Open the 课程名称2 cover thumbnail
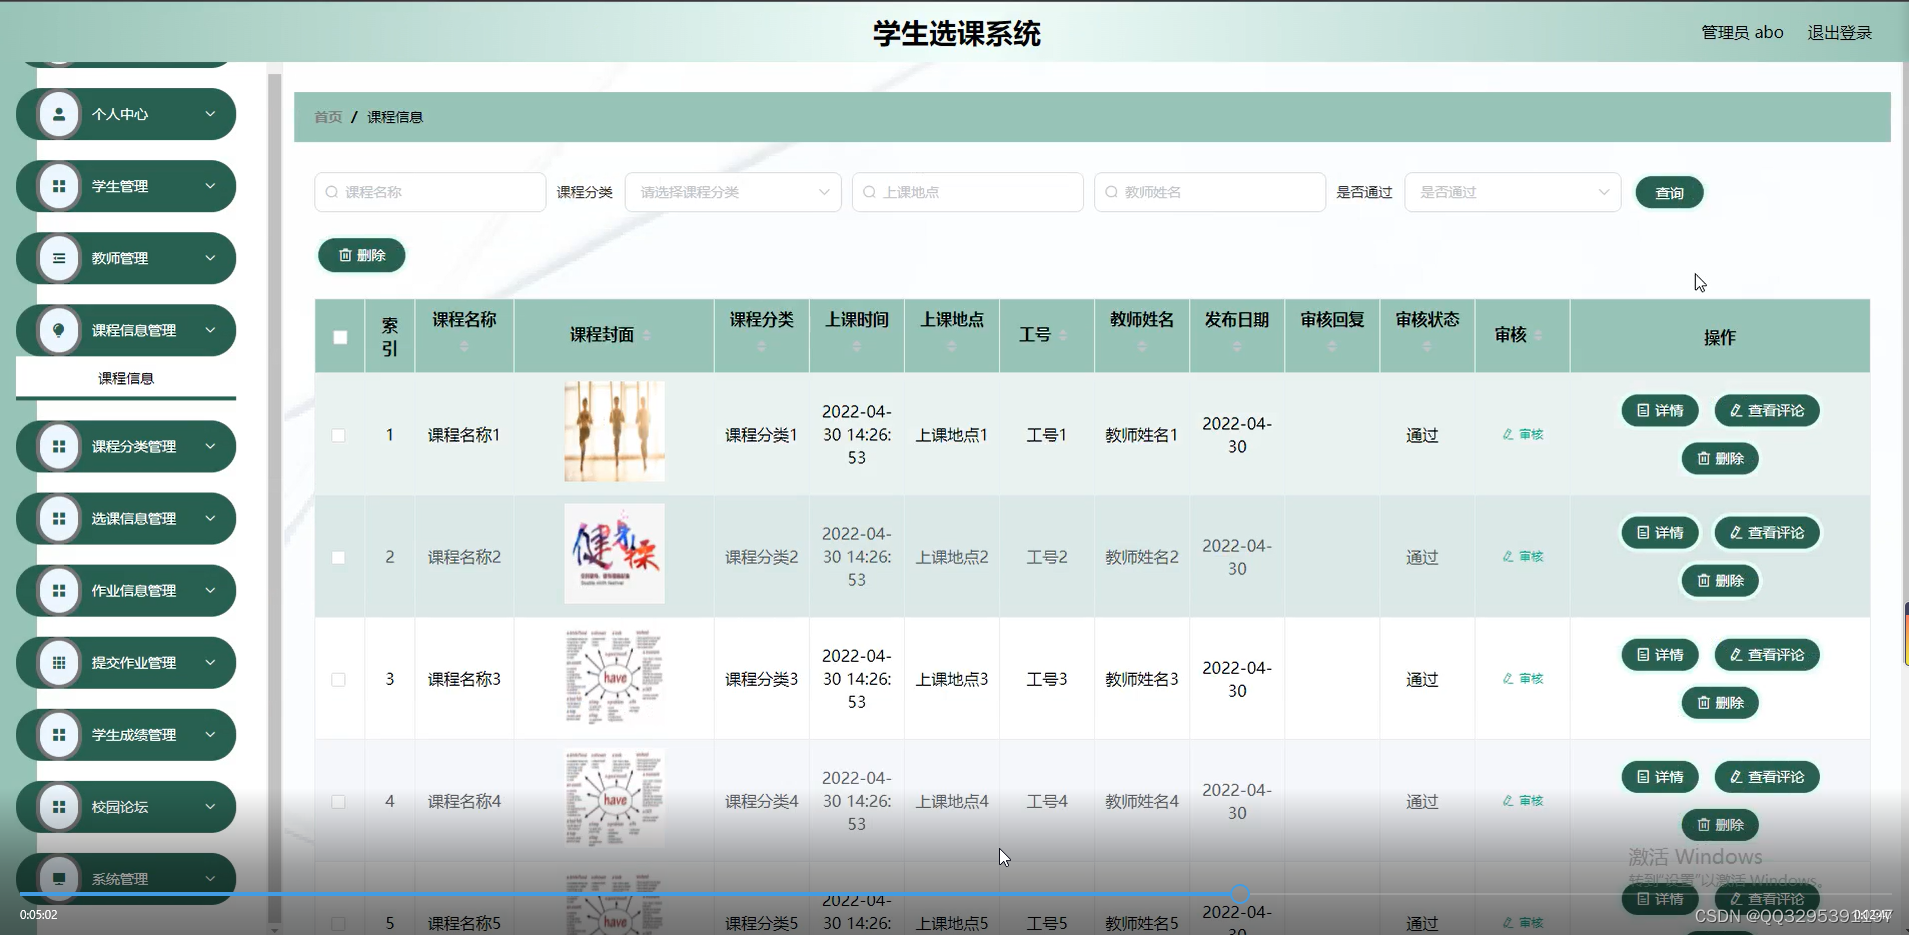The height and width of the screenshot is (935, 1909). point(614,553)
